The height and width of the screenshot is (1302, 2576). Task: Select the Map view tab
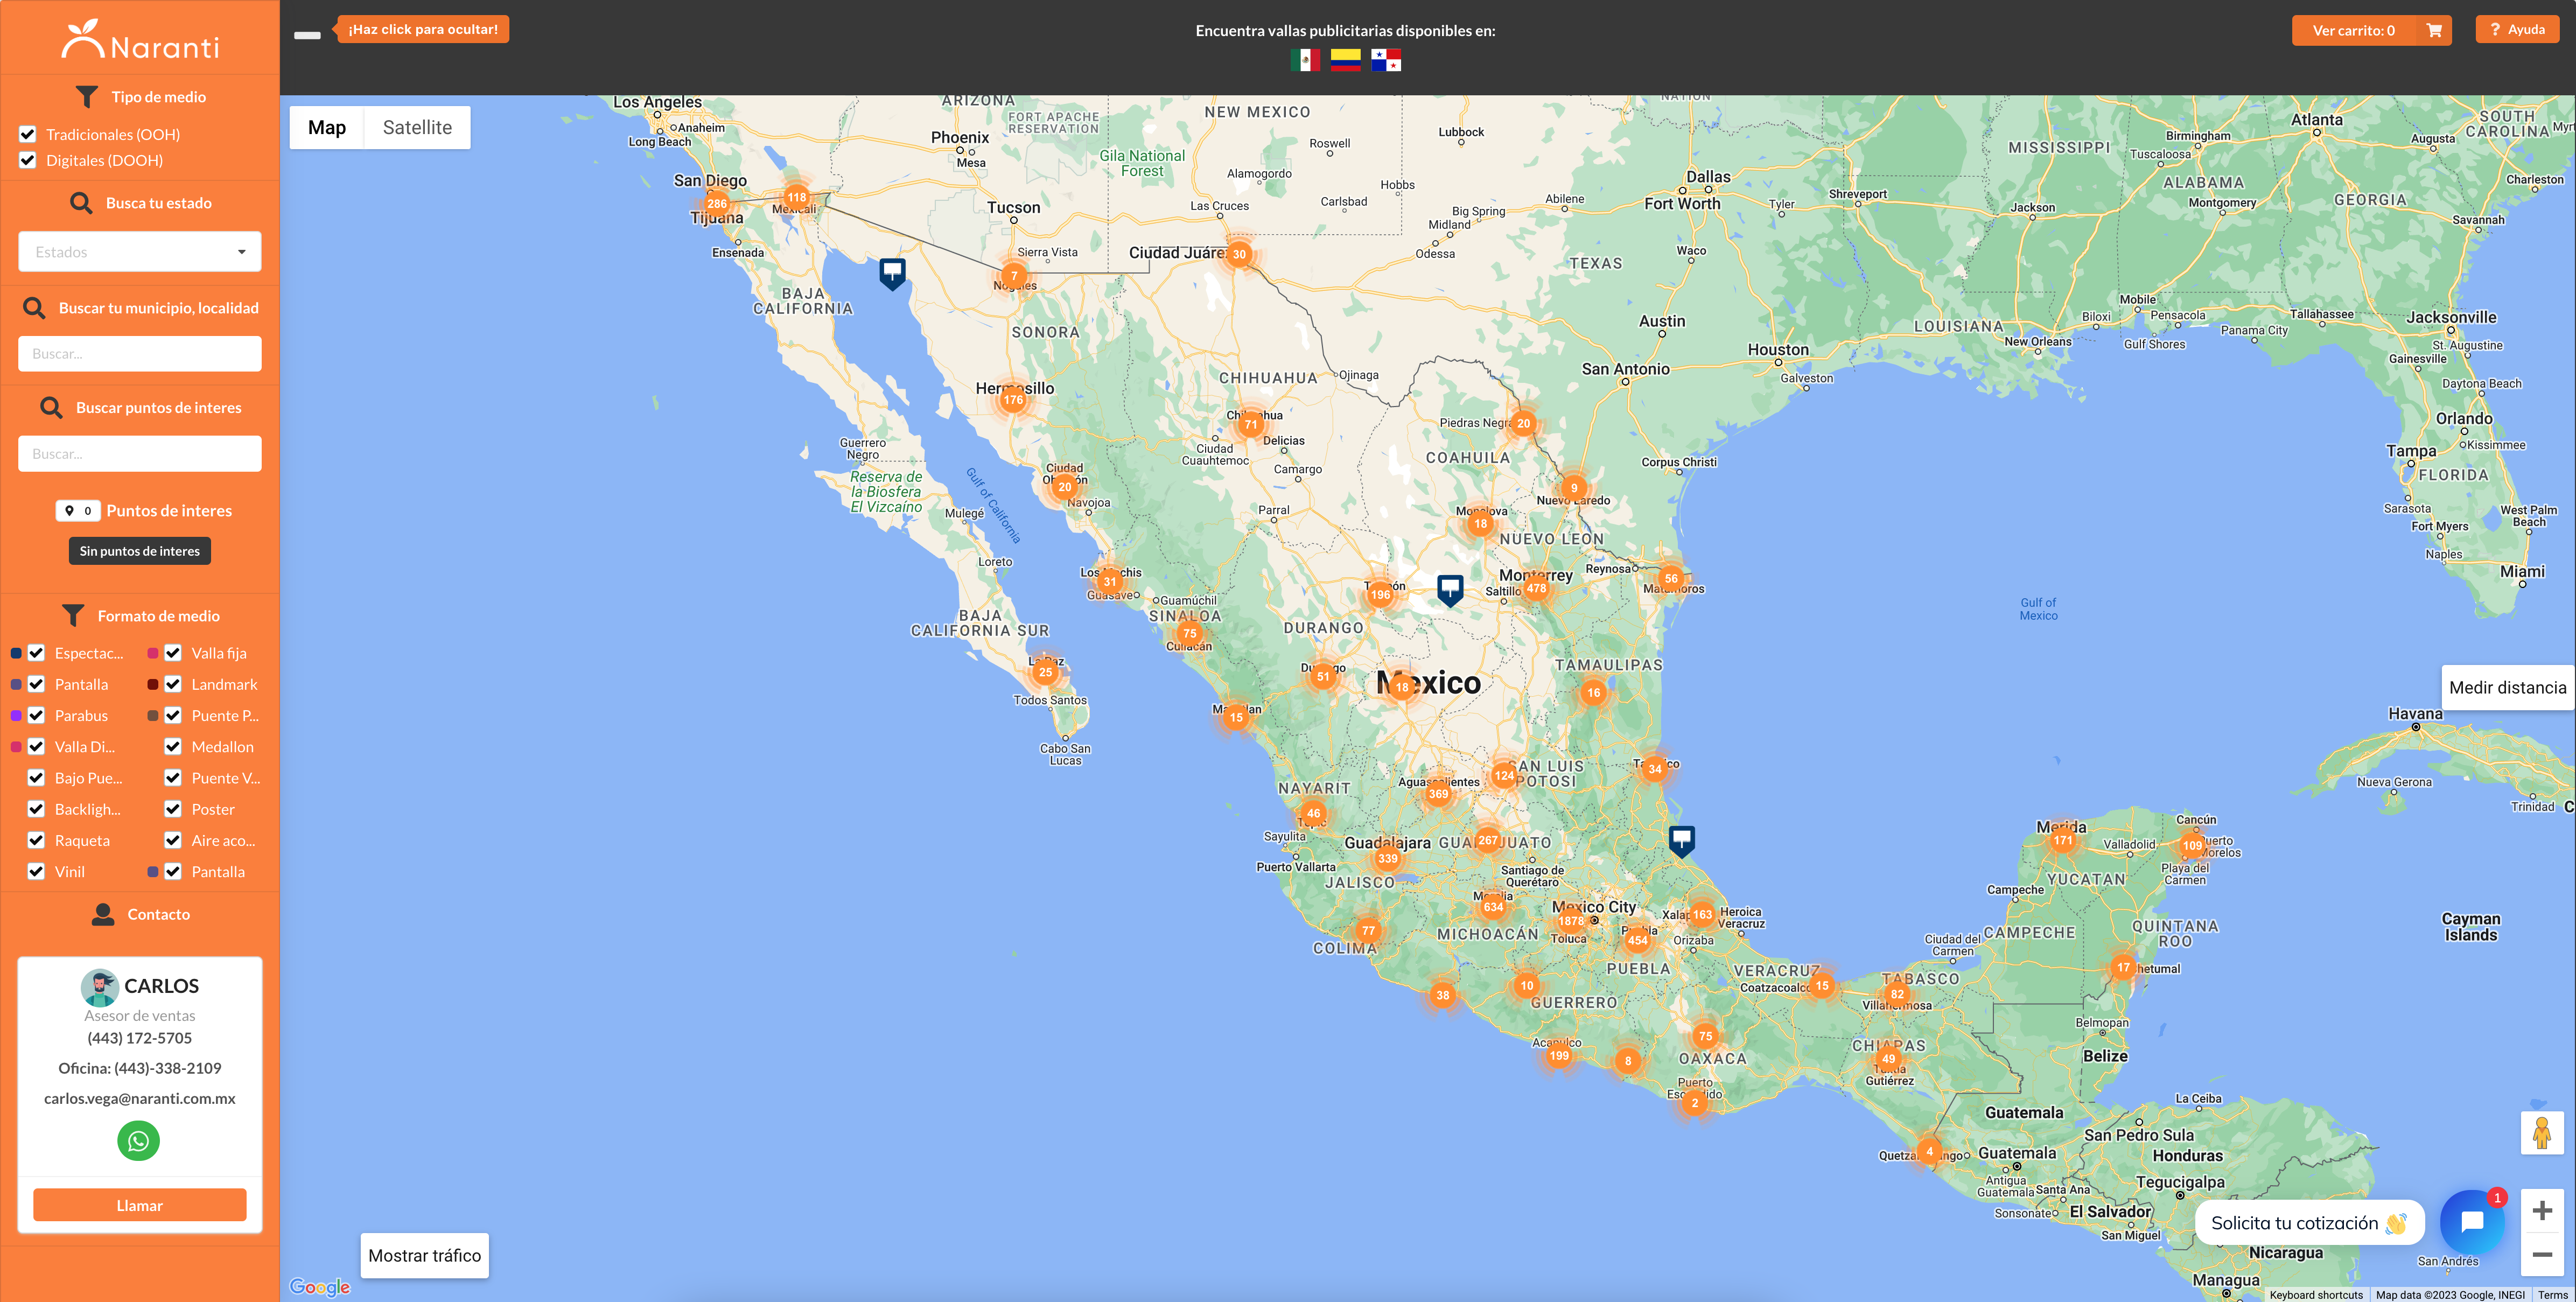(x=326, y=127)
